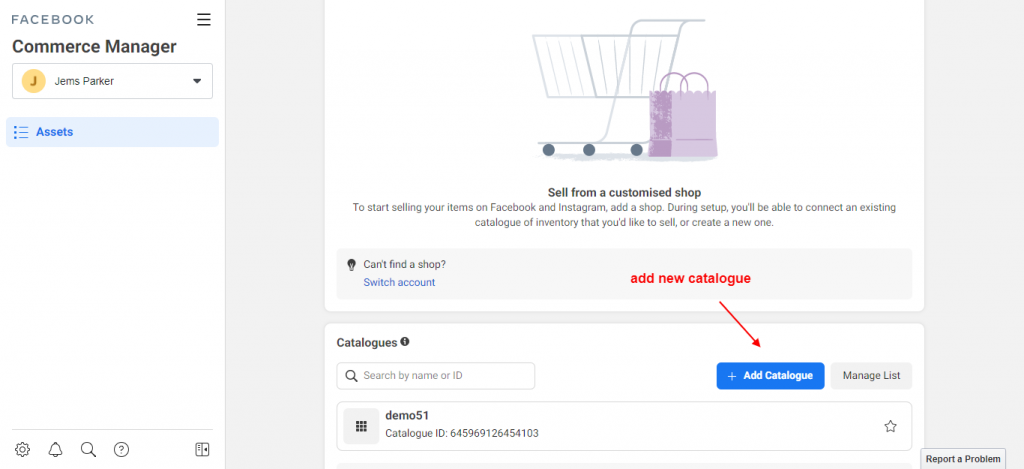Click the Add Catalogue button
1024x469 pixels.
tap(770, 376)
